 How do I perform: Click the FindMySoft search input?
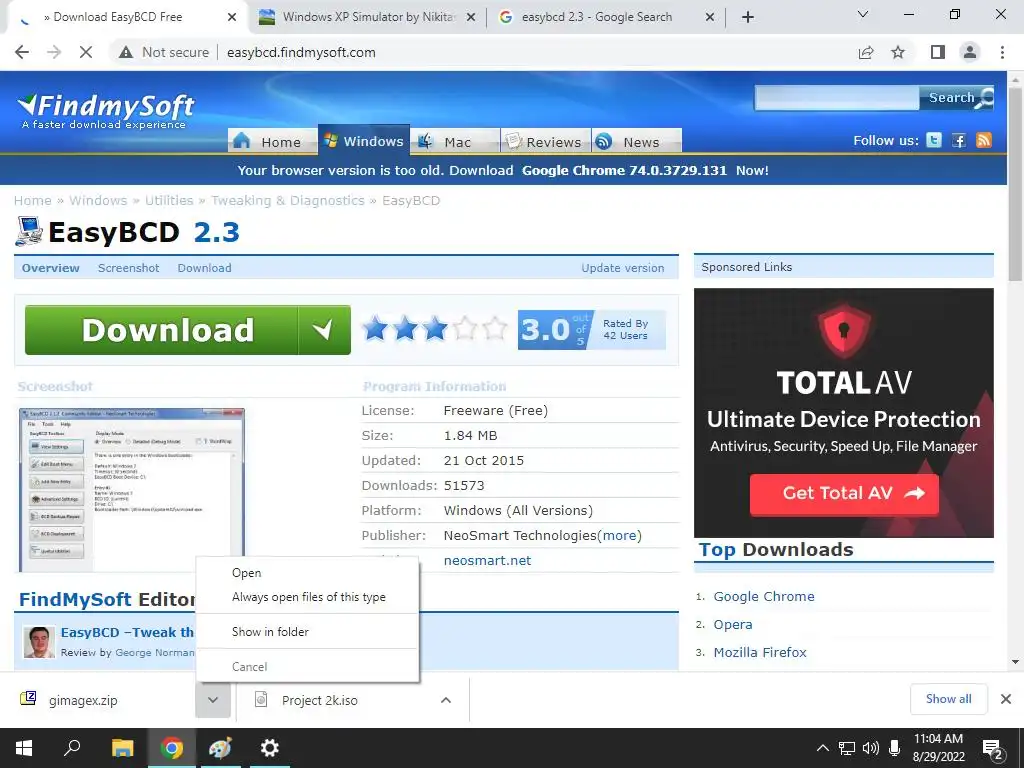[837, 98]
